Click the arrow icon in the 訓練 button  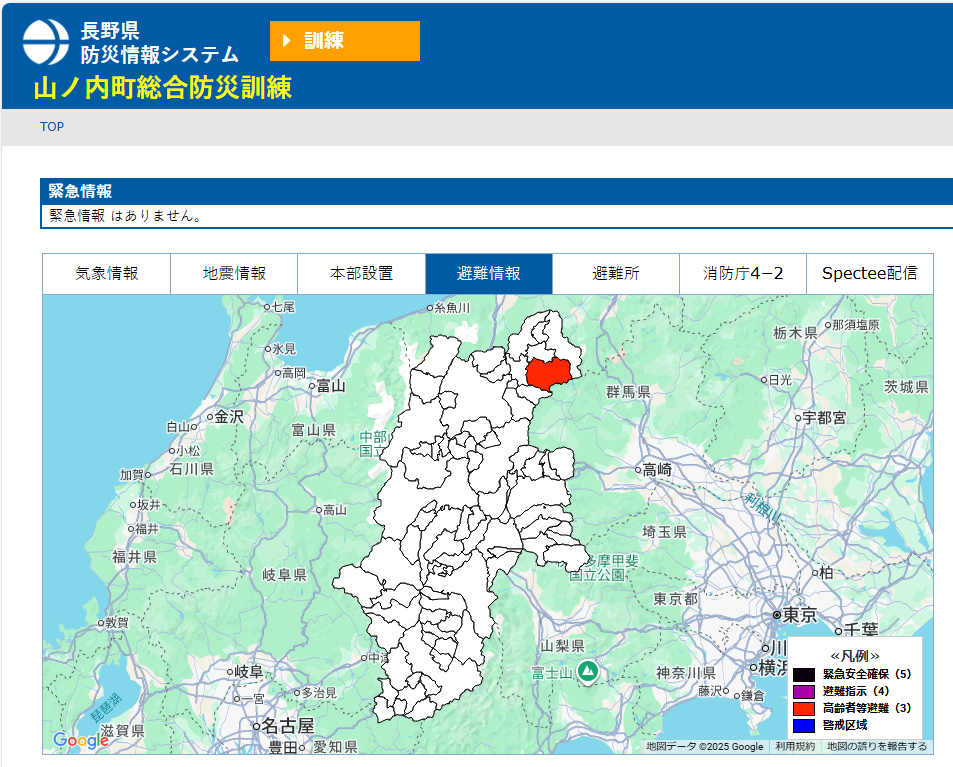[x=287, y=41]
